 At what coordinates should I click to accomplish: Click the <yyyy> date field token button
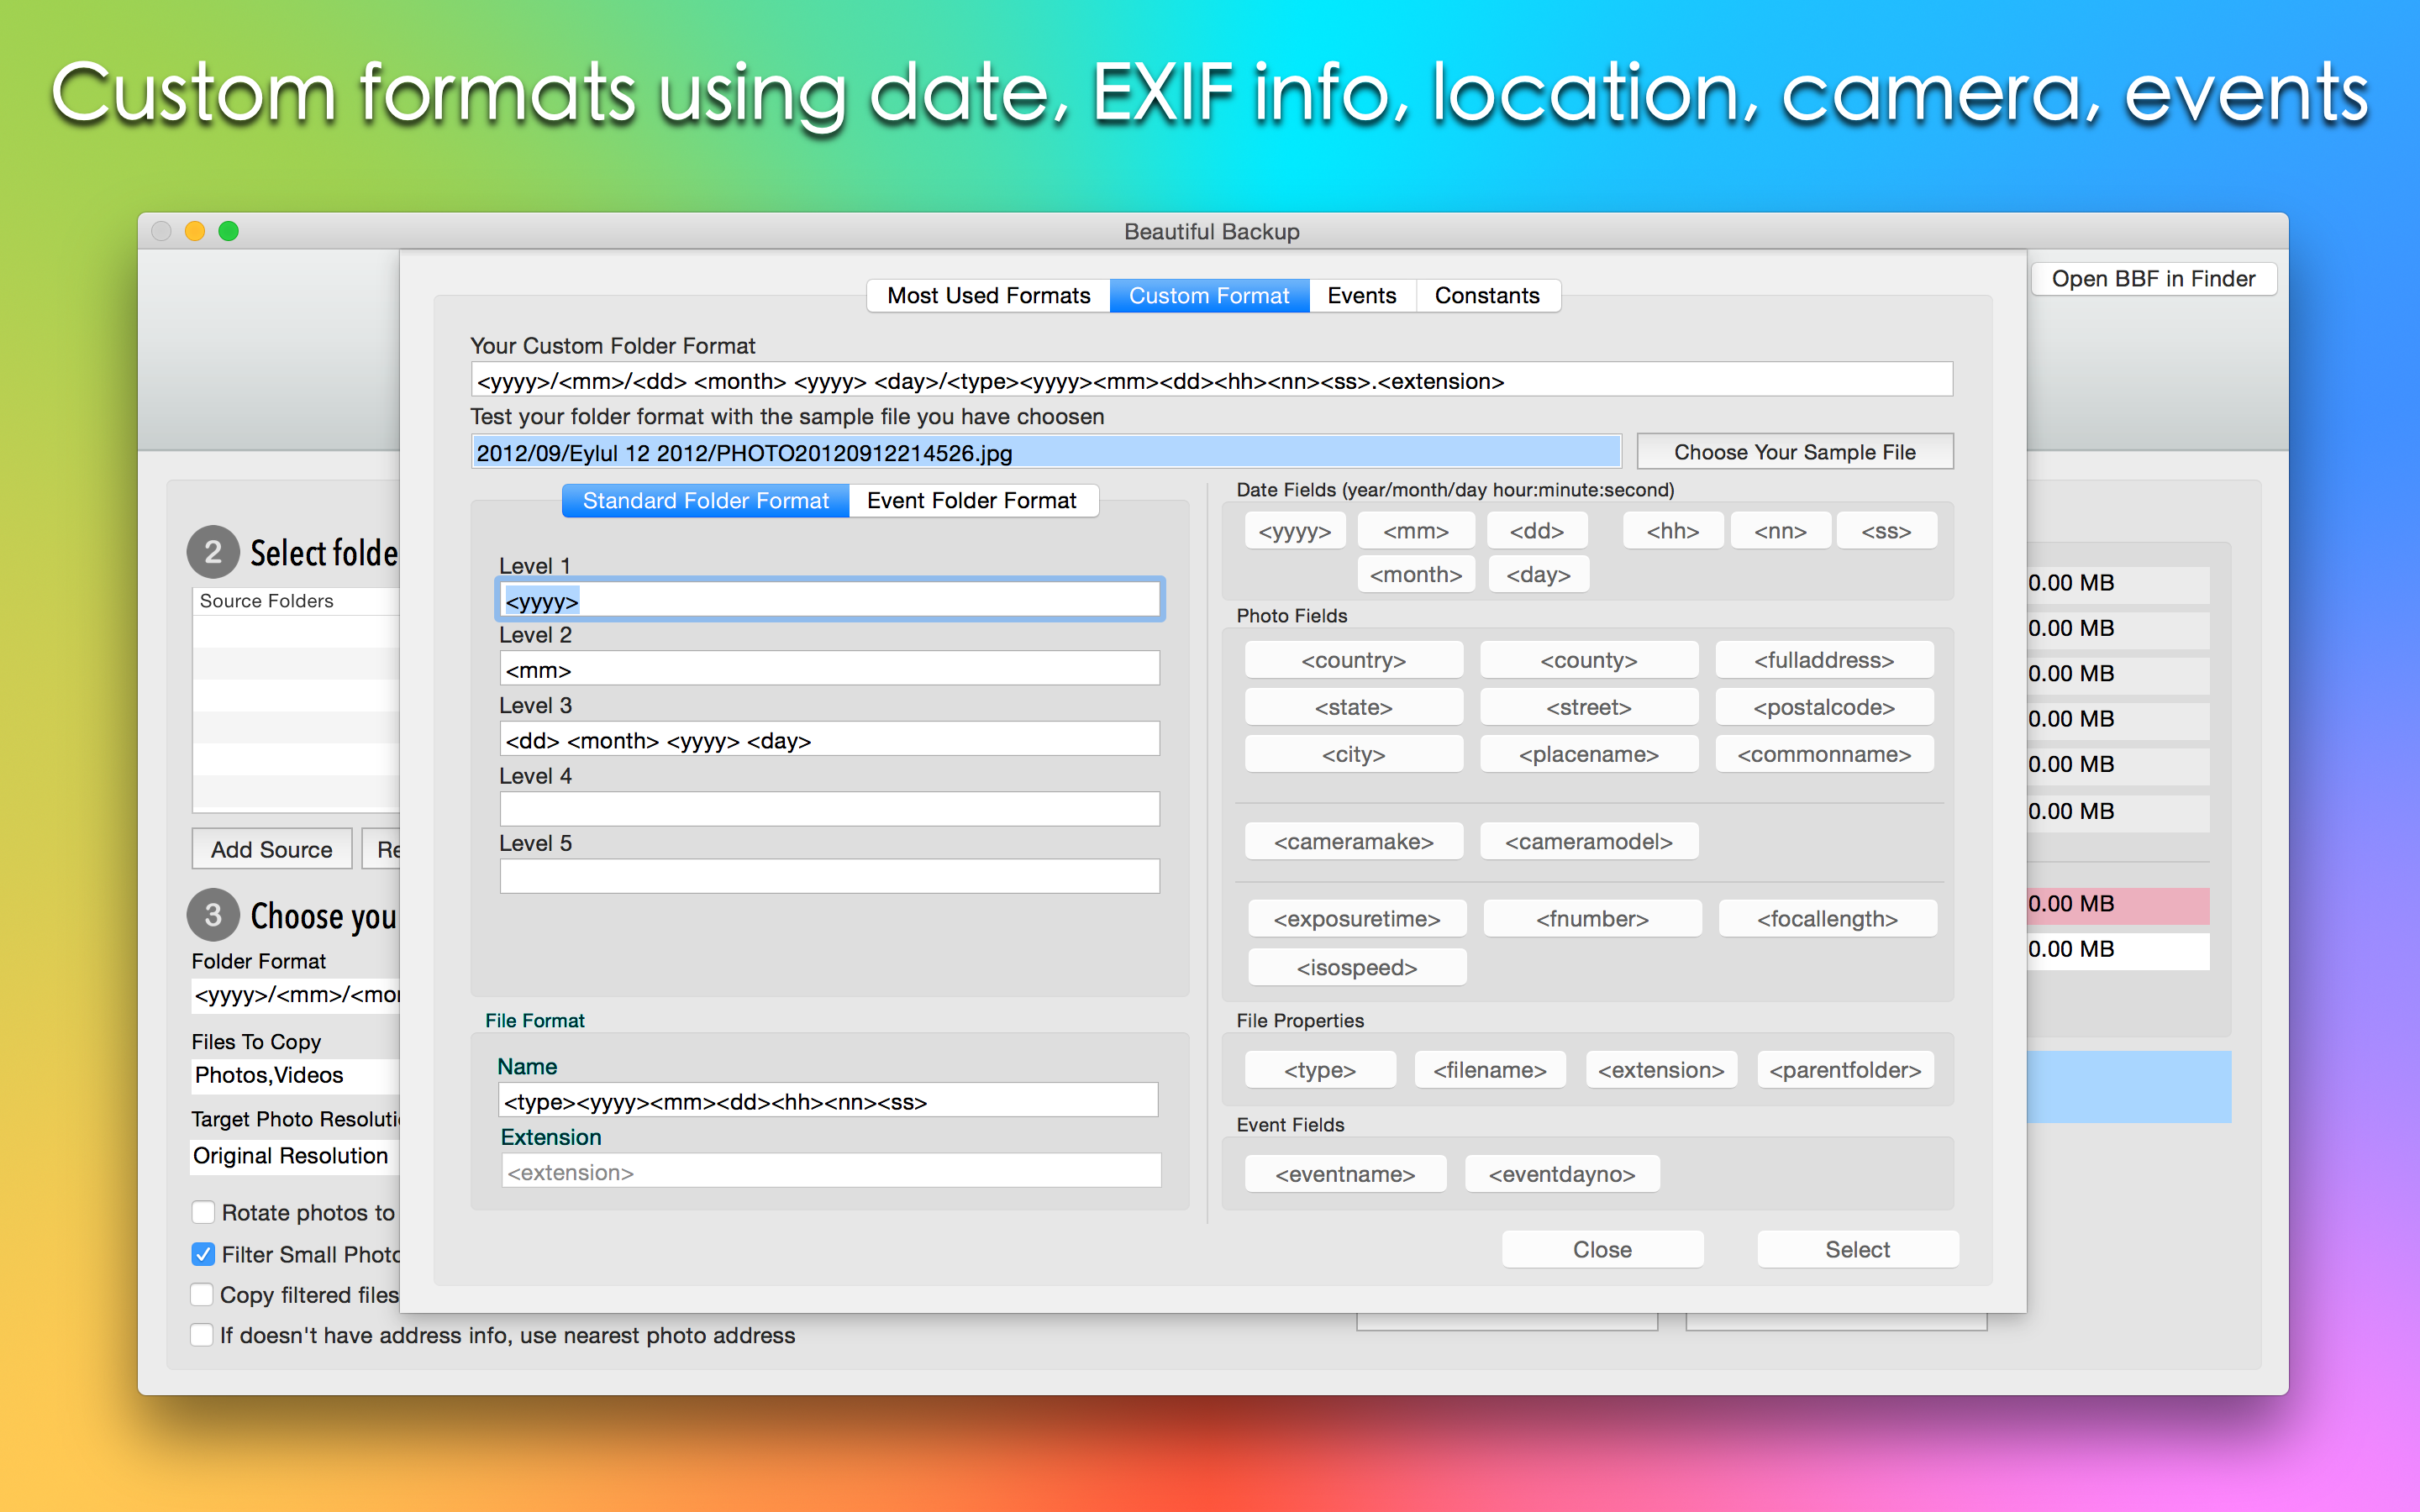point(1294,531)
